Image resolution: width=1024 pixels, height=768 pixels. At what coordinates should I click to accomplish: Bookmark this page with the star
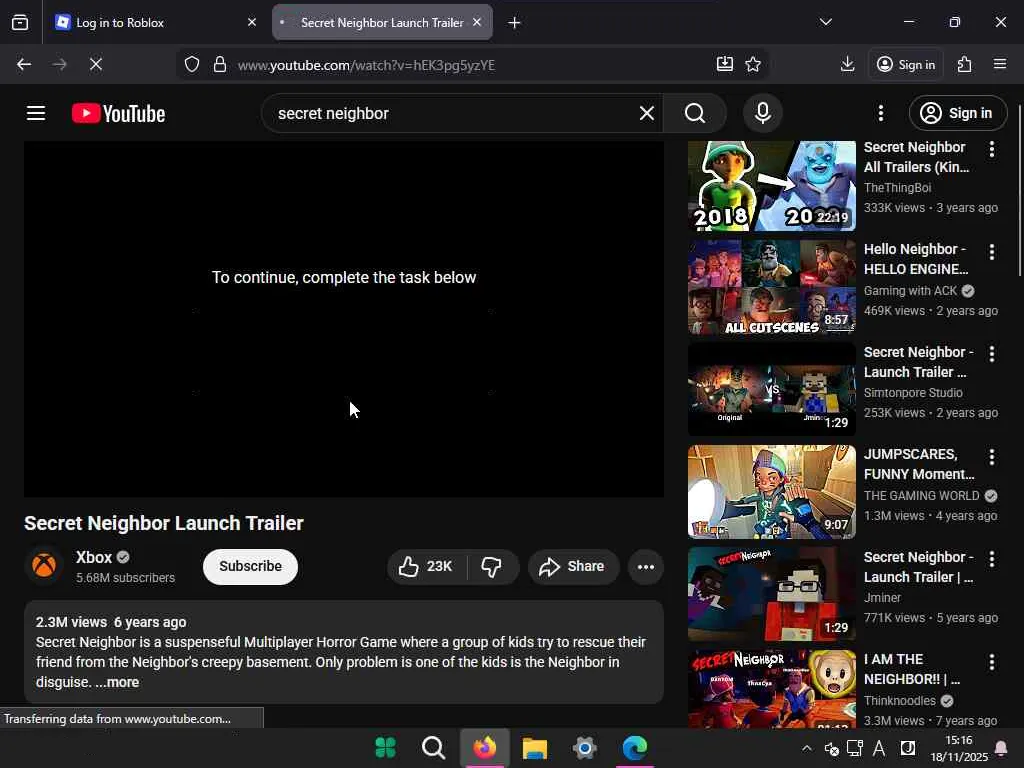tap(753, 64)
